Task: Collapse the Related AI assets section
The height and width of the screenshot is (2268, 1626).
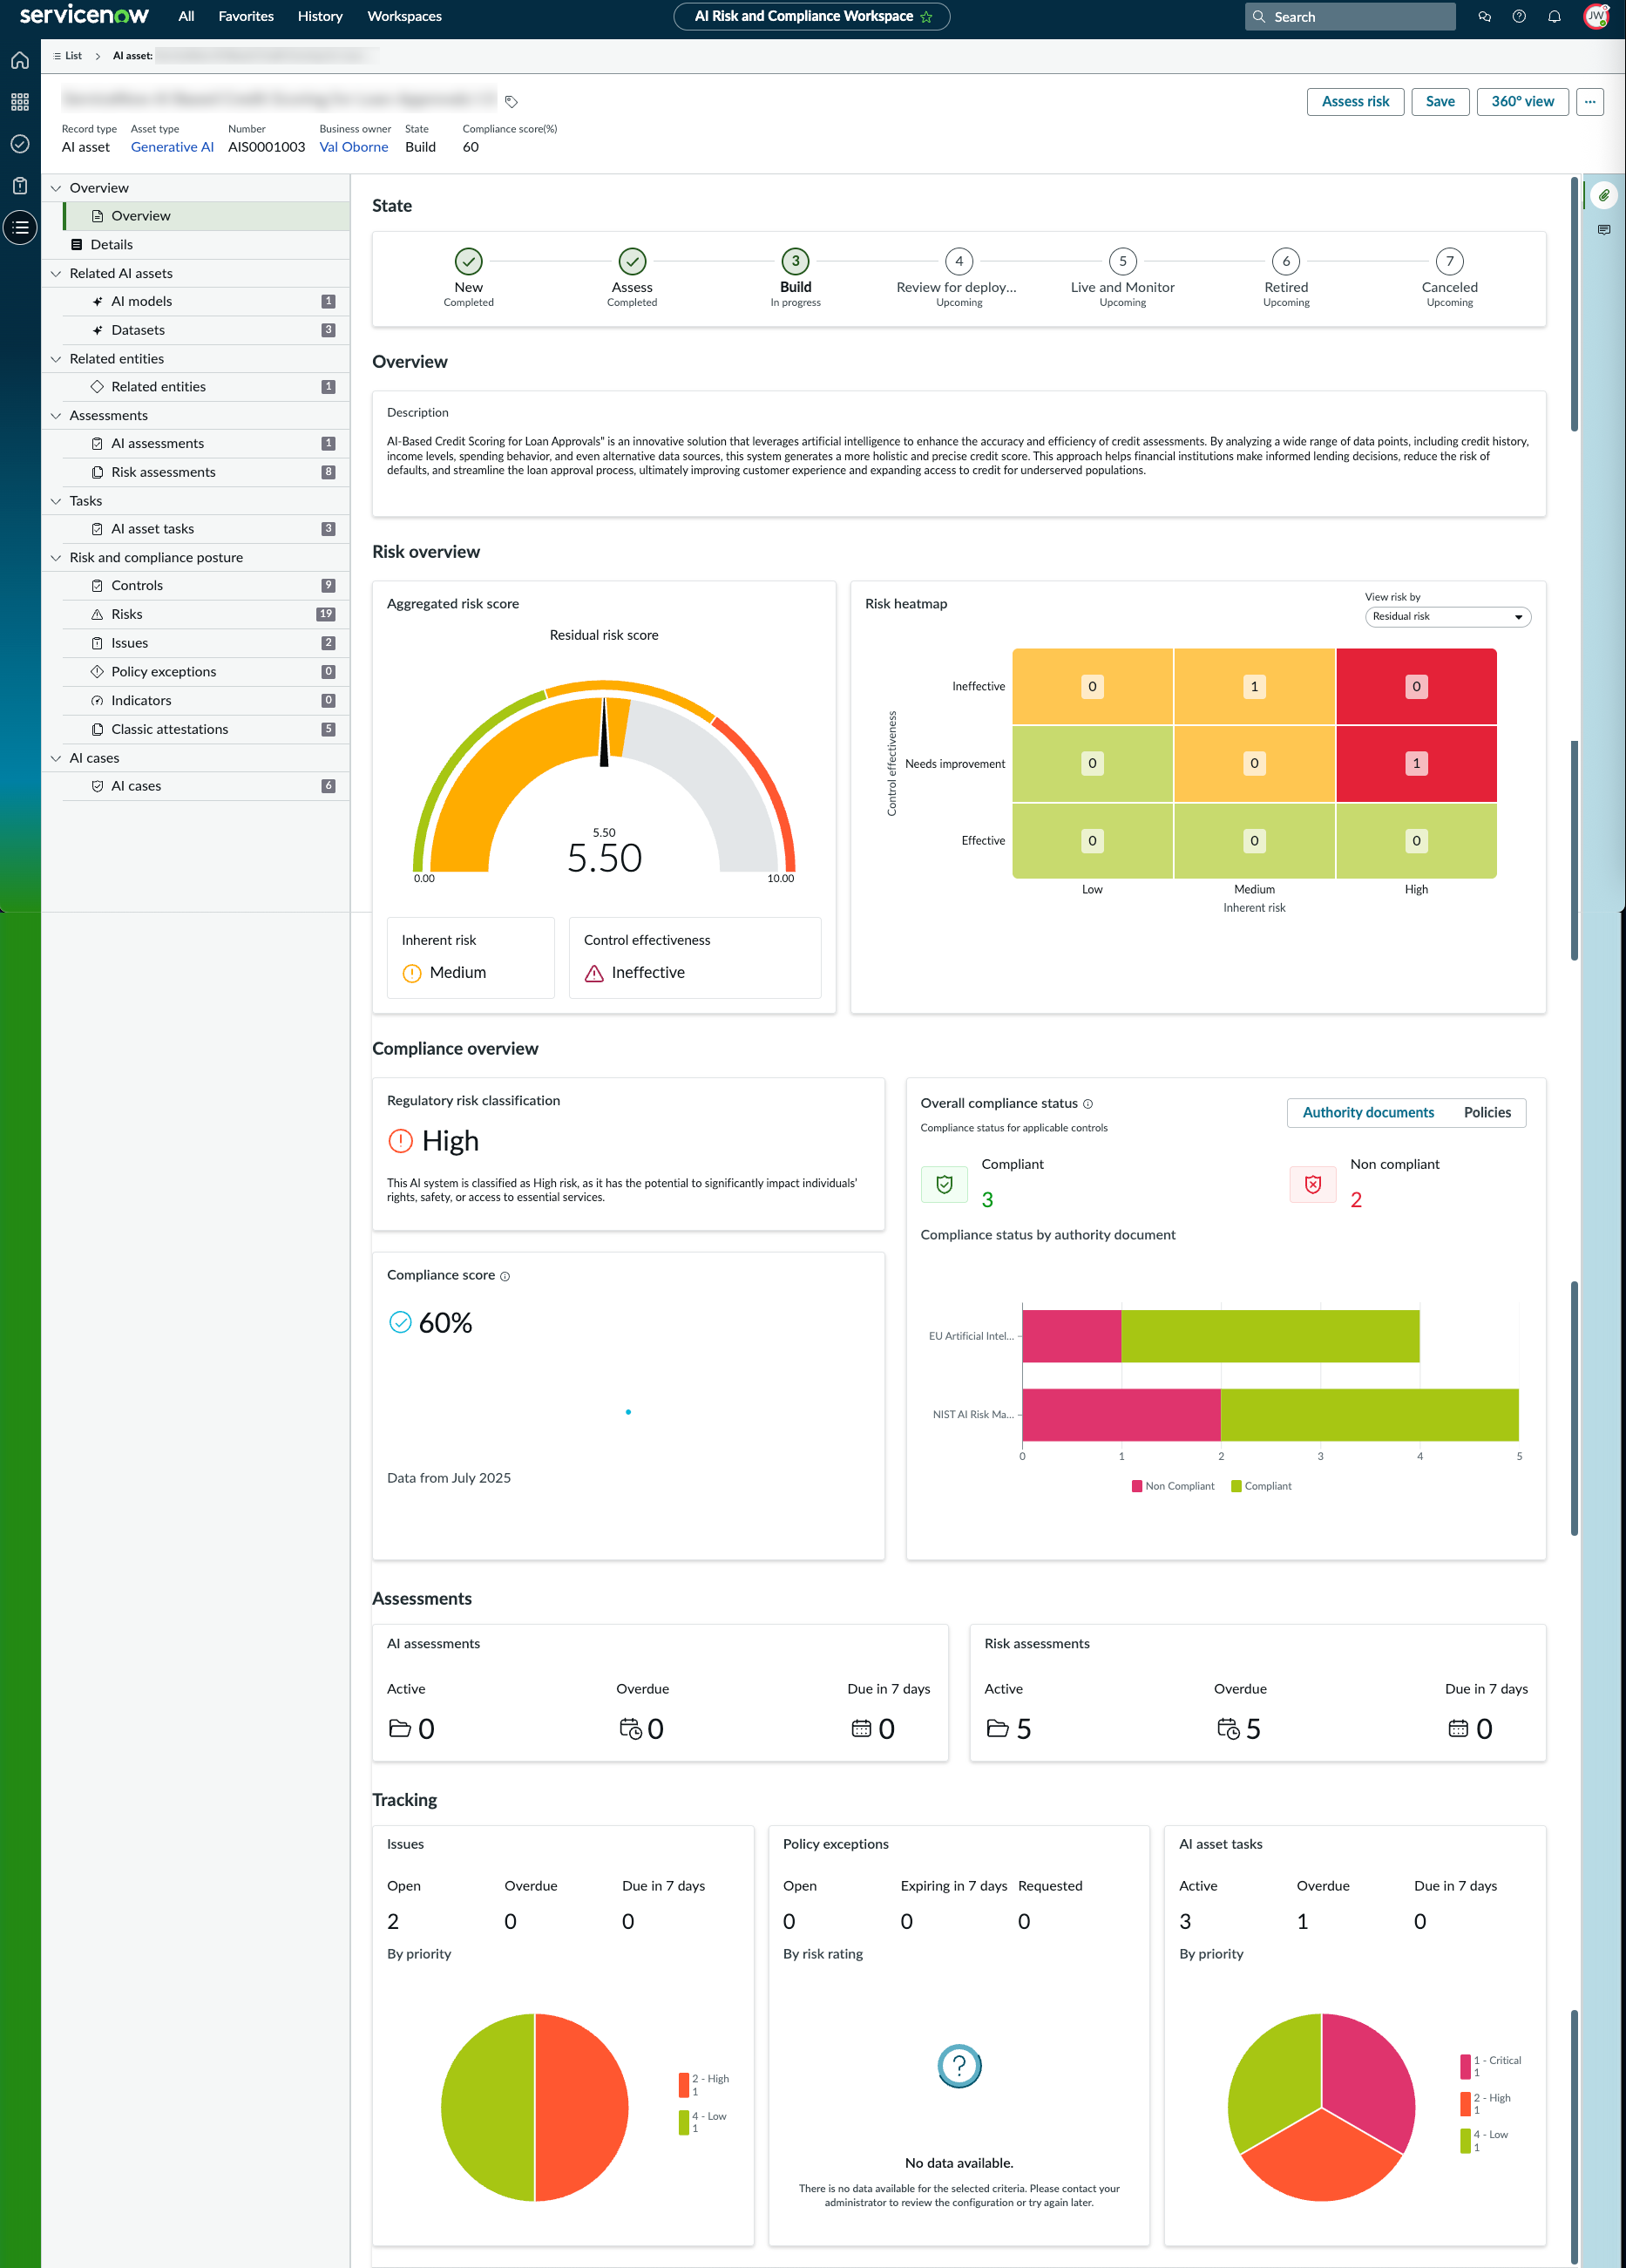Action: 56,273
